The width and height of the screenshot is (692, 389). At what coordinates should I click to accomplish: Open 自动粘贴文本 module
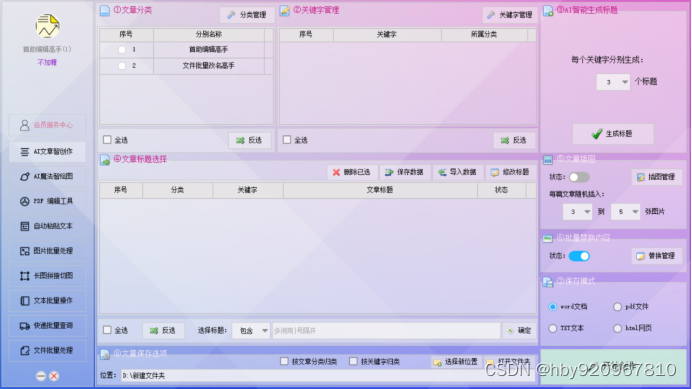(x=47, y=226)
